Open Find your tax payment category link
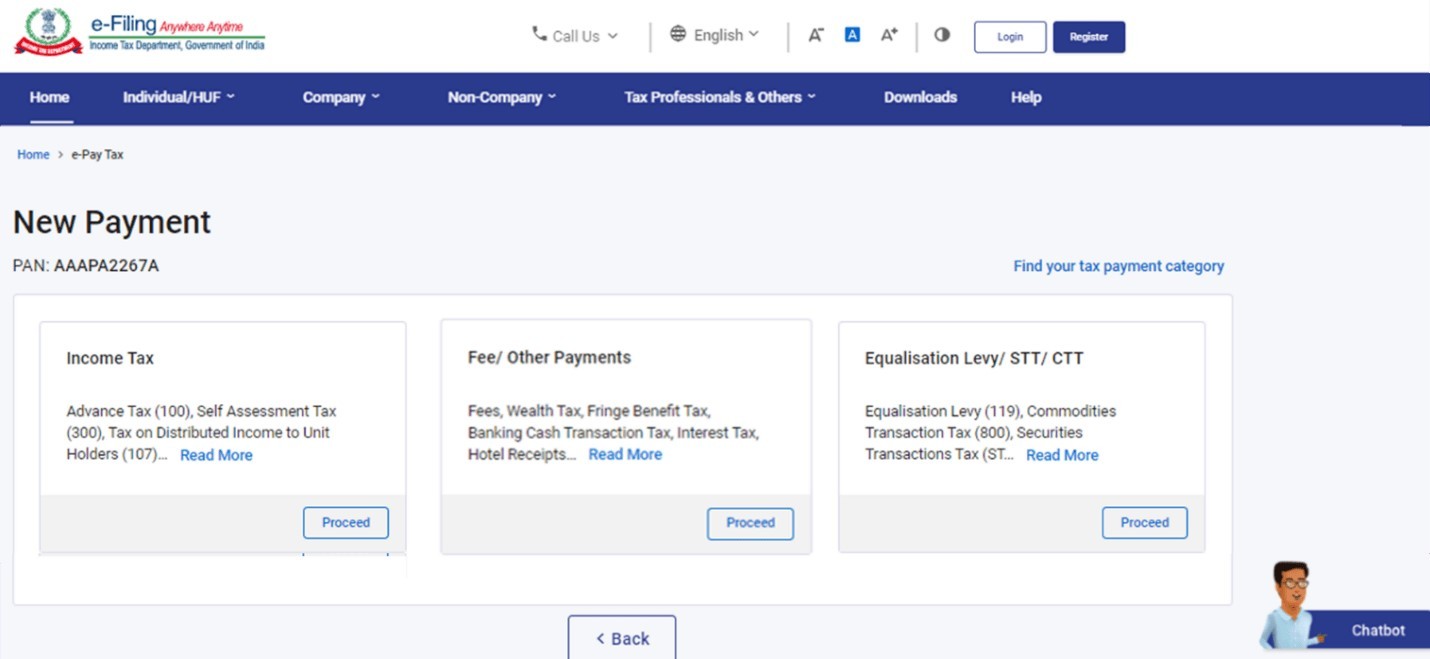 tap(1118, 266)
